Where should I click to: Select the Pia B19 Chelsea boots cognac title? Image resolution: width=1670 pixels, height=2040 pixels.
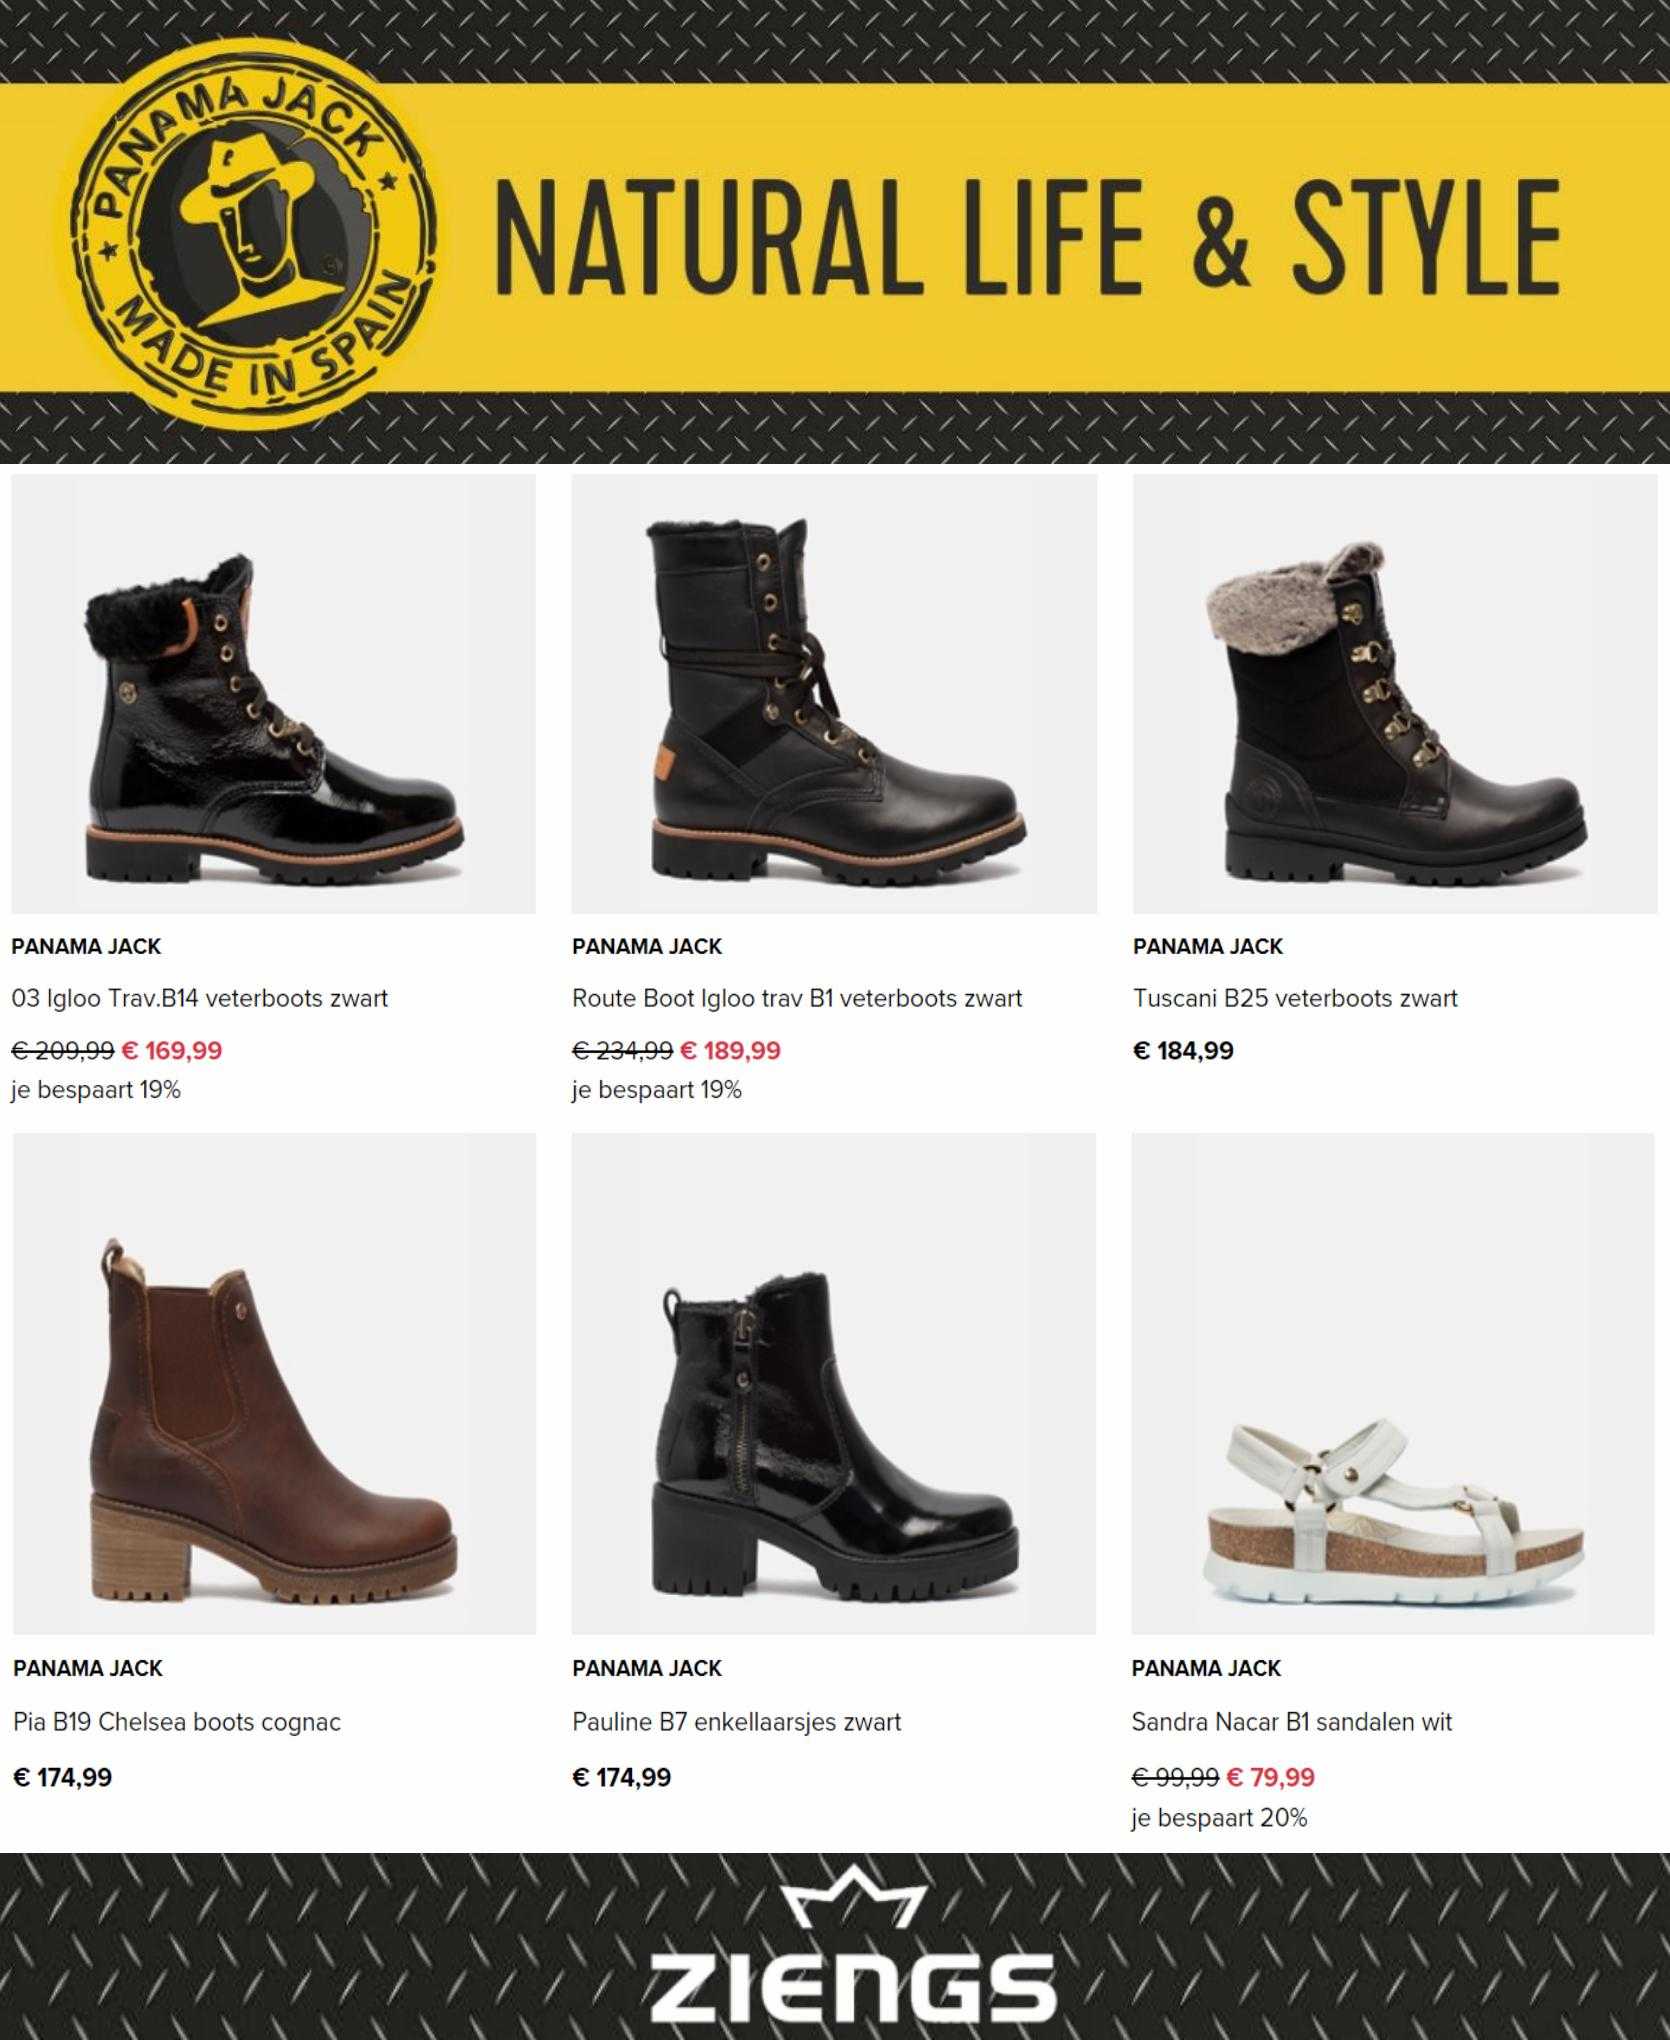(x=177, y=1722)
